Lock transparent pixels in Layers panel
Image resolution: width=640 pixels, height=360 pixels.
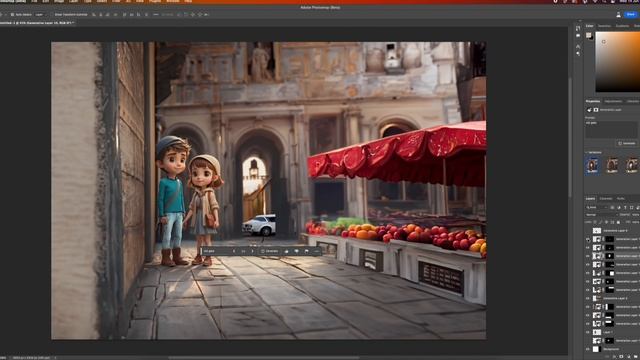[x=595, y=222]
